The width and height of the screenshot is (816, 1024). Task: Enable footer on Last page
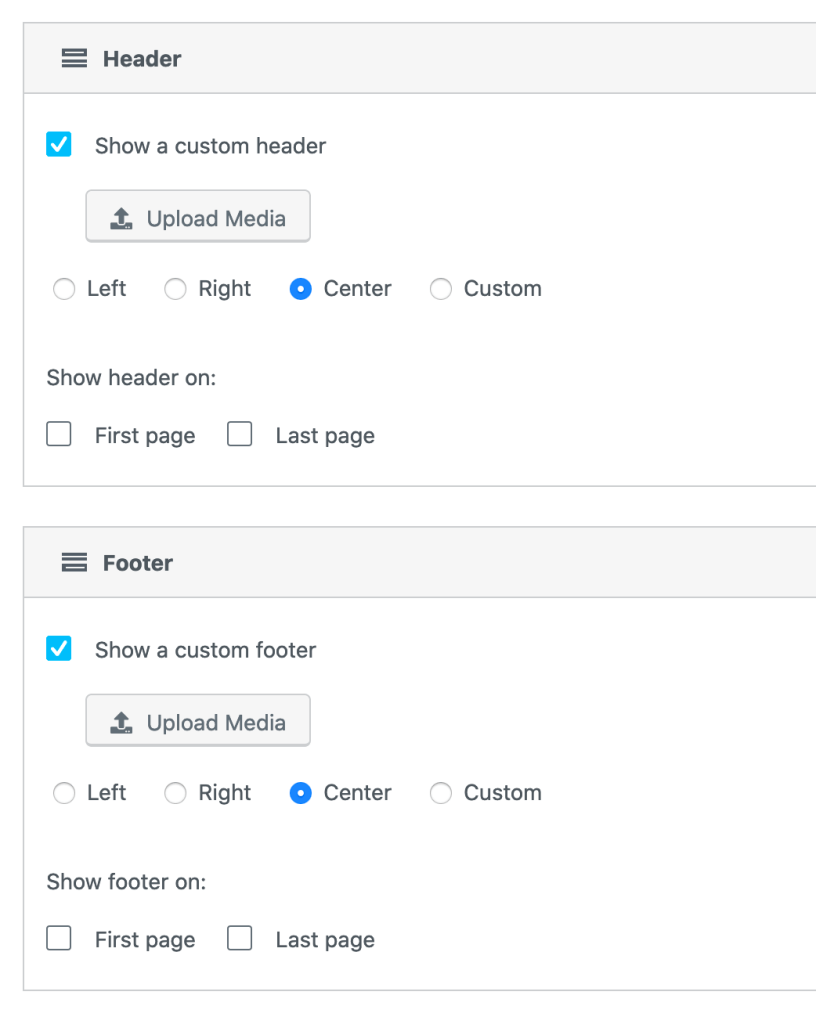pyautogui.click(x=239, y=939)
